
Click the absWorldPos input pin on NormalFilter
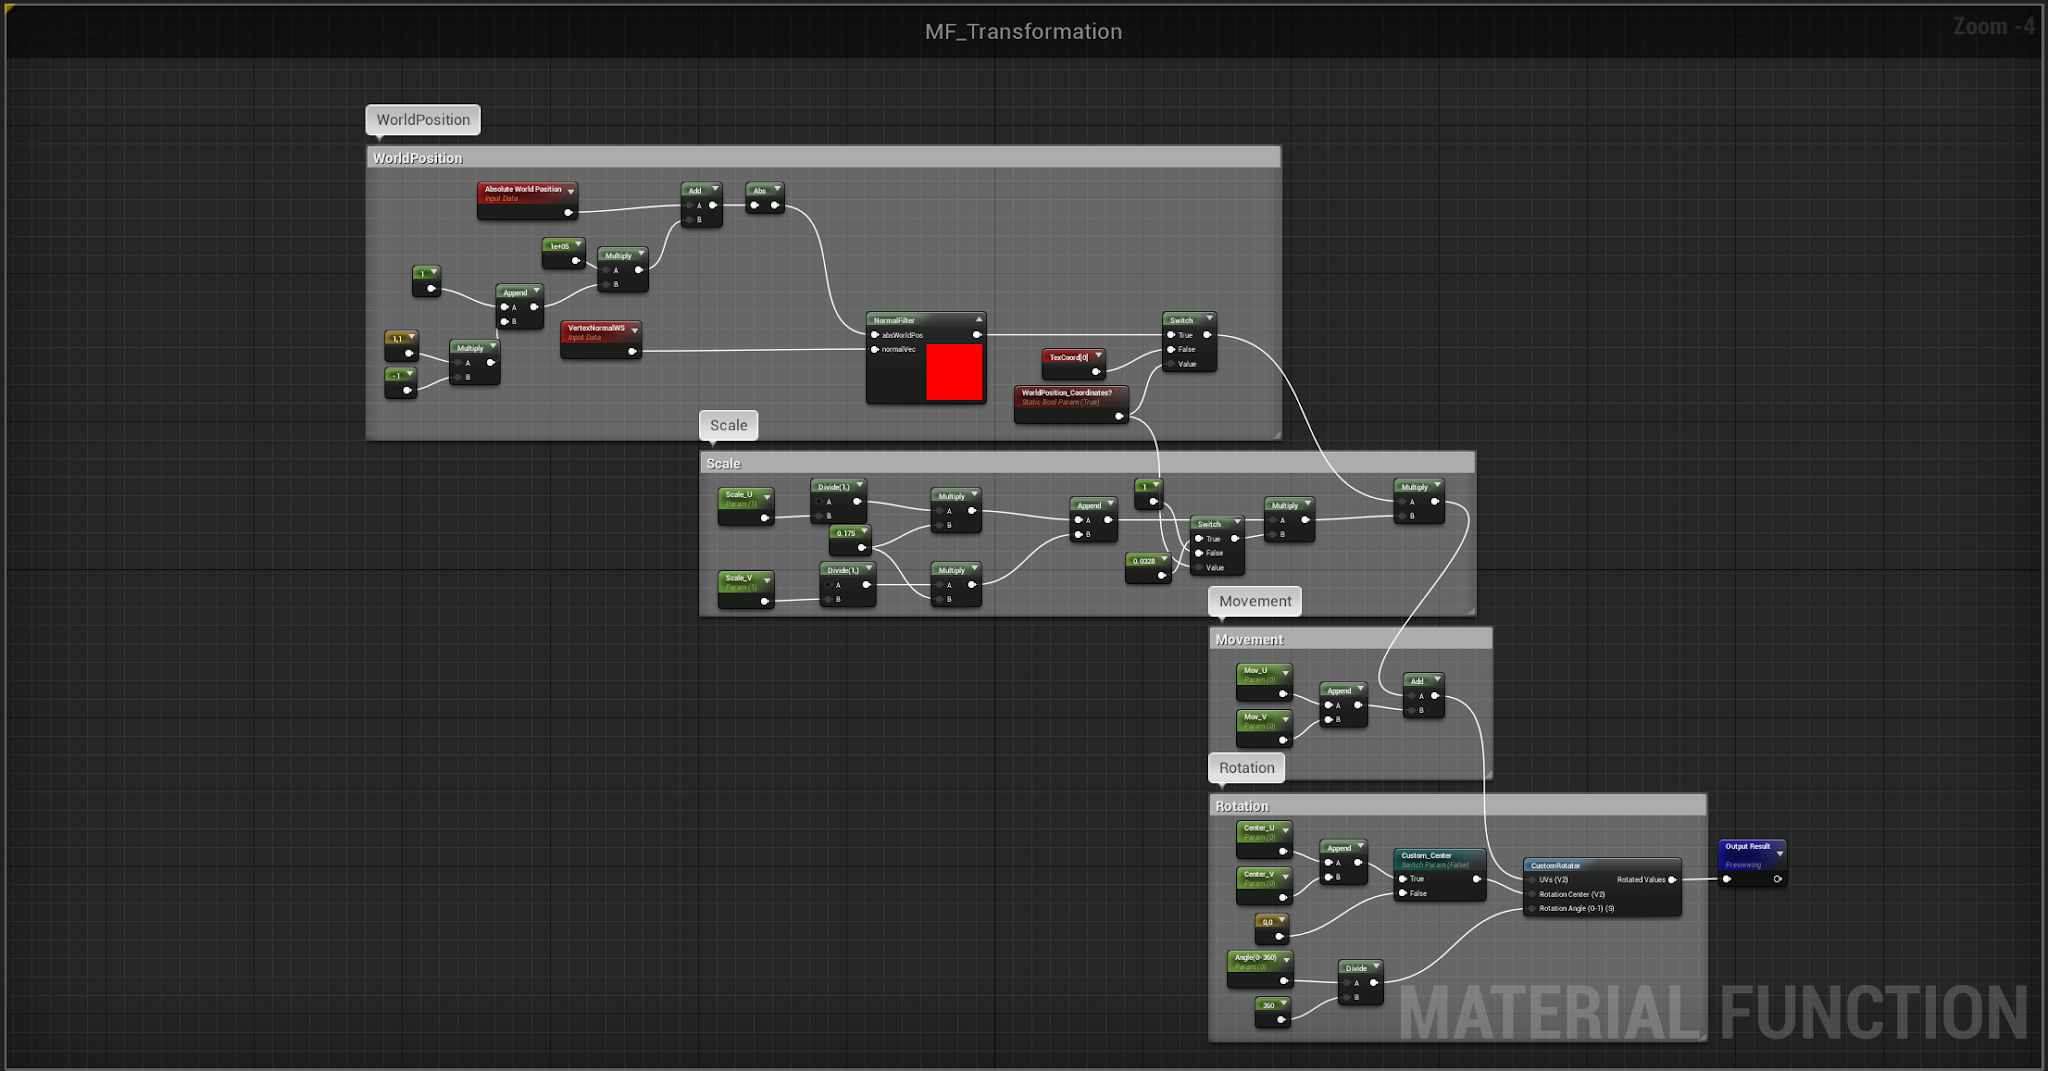pyautogui.click(x=875, y=335)
